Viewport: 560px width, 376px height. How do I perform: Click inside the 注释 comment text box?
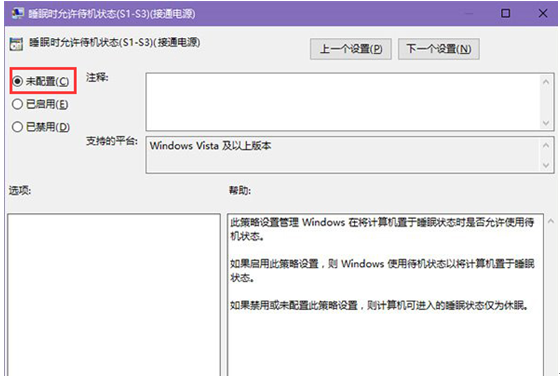(344, 102)
